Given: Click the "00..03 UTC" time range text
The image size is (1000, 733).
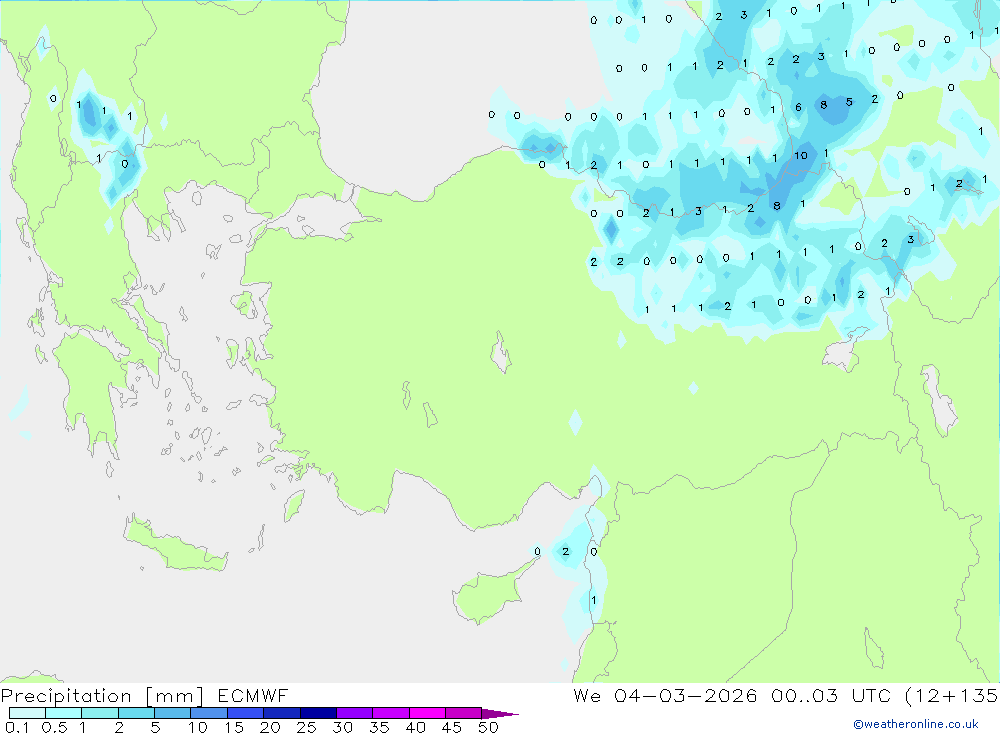Looking at the screenshot, I should [830, 695].
